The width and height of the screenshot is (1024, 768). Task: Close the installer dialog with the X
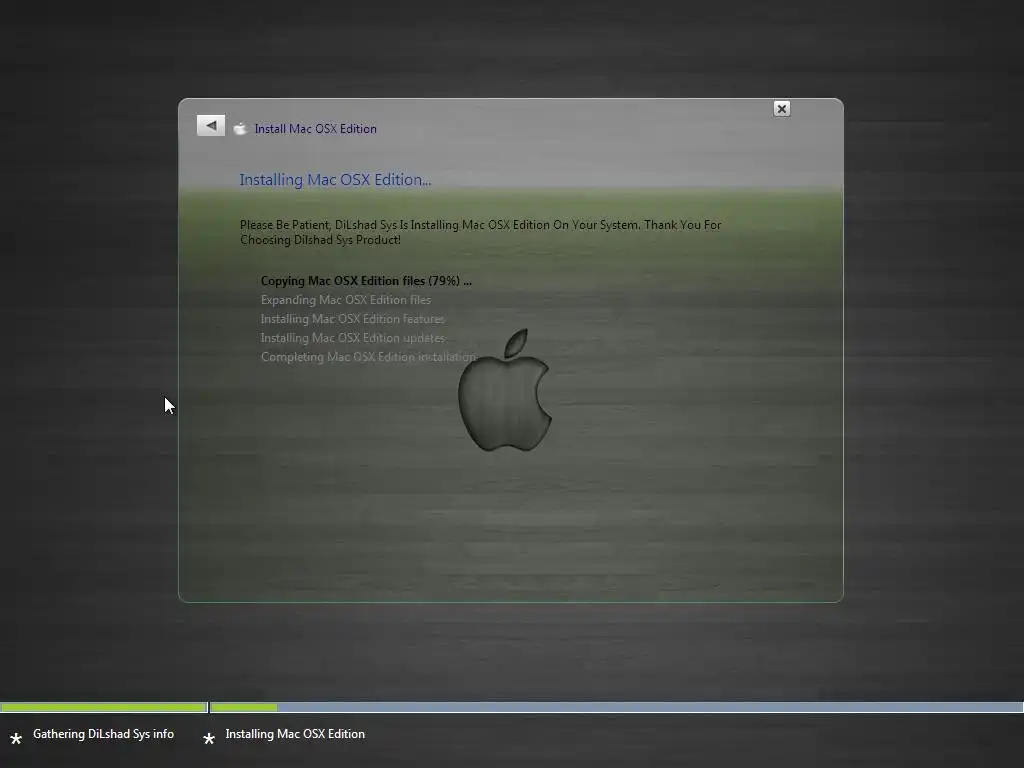782,109
